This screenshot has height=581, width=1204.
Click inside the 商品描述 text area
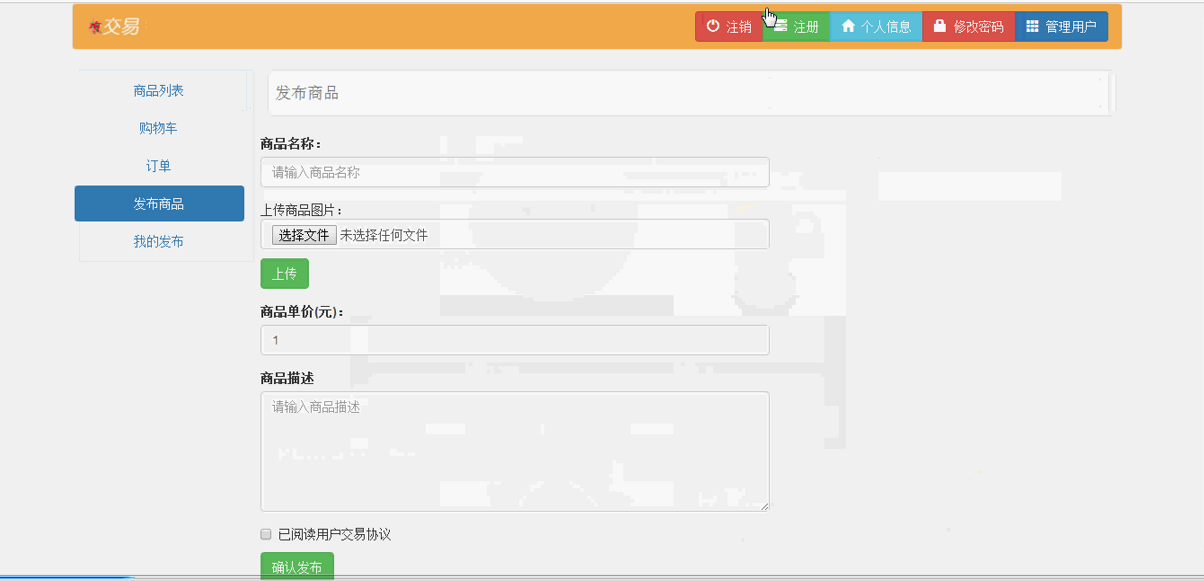coord(515,451)
